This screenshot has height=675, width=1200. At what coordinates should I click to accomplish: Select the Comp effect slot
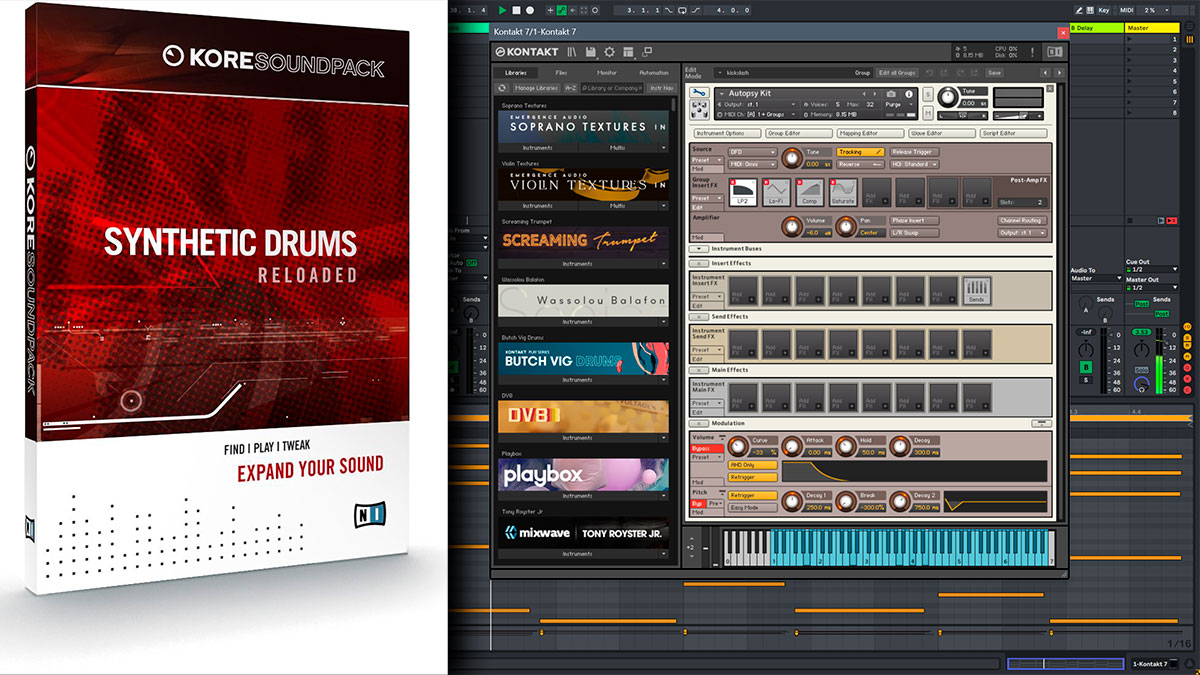tap(810, 193)
